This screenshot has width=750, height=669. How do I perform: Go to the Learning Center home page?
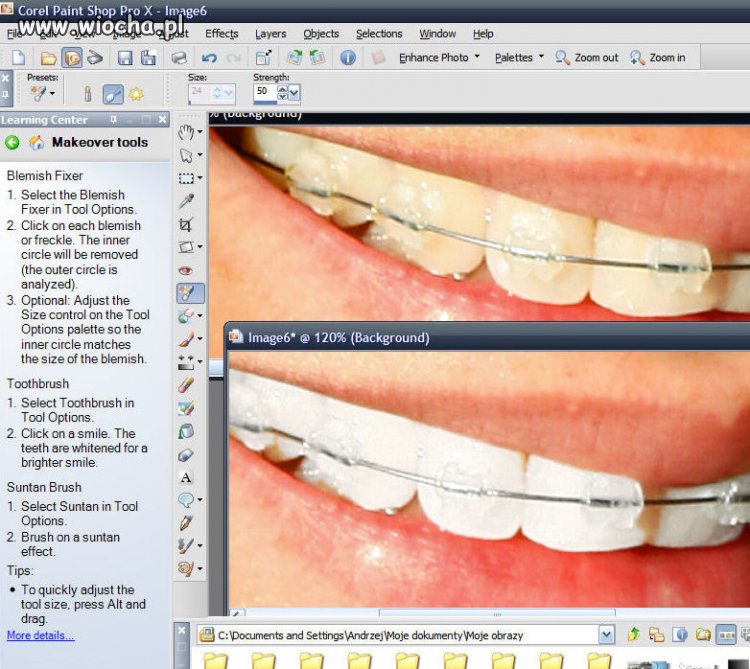[36, 143]
